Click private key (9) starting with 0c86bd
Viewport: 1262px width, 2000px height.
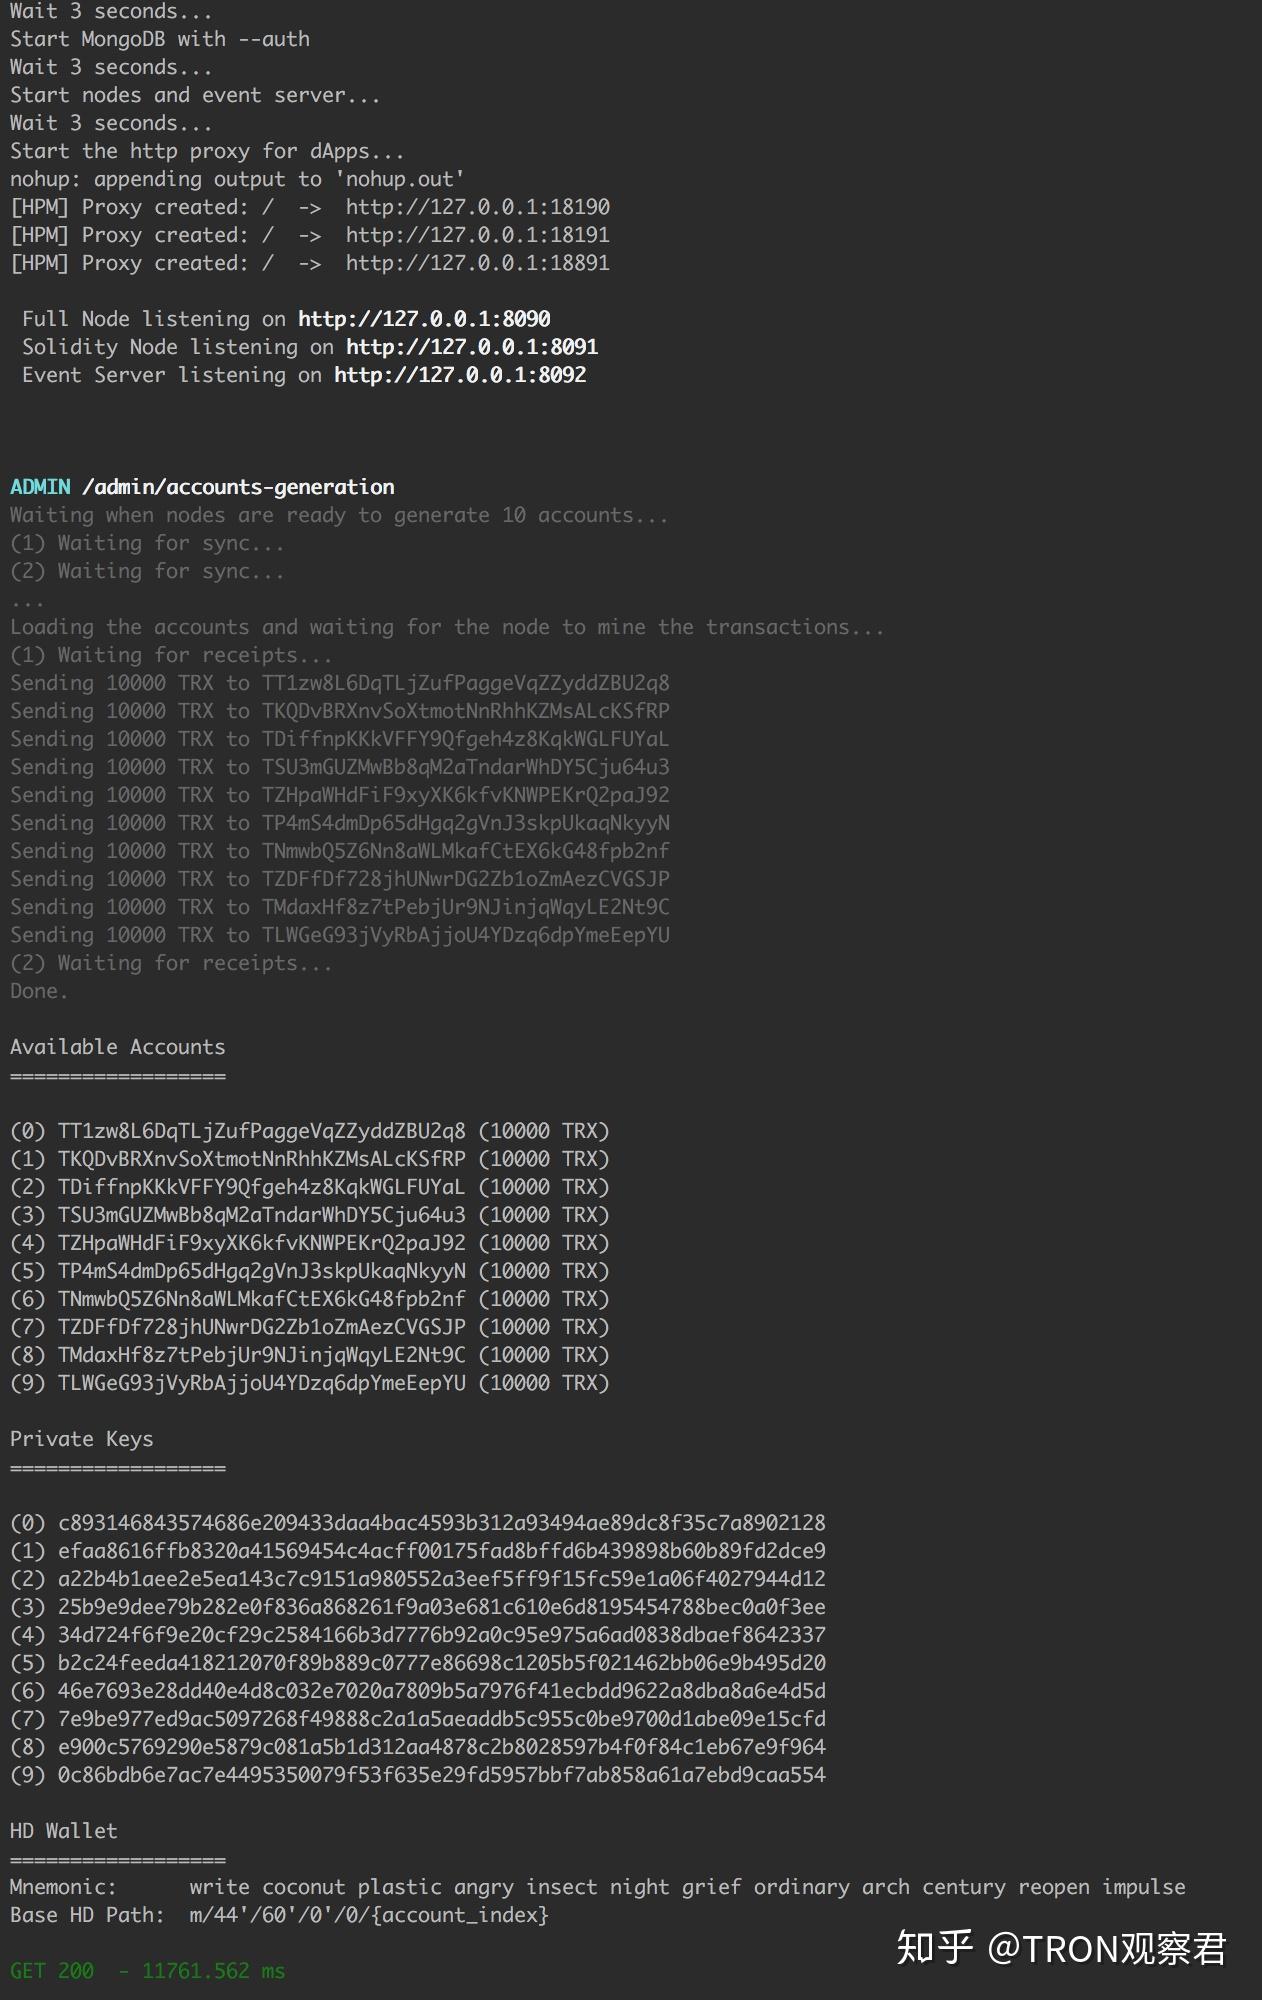[x=441, y=1775]
